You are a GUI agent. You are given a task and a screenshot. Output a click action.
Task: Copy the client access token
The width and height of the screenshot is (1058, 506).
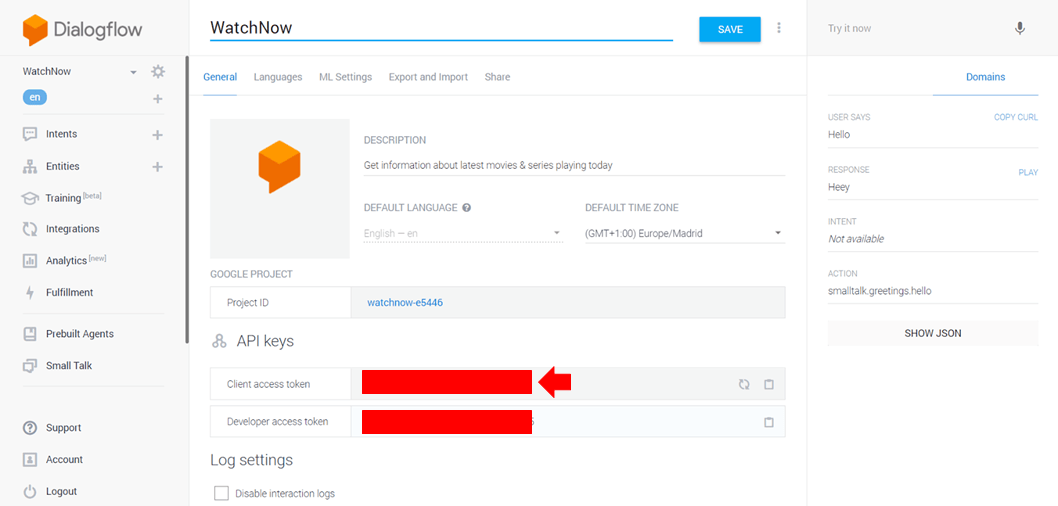[x=769, y=384]
